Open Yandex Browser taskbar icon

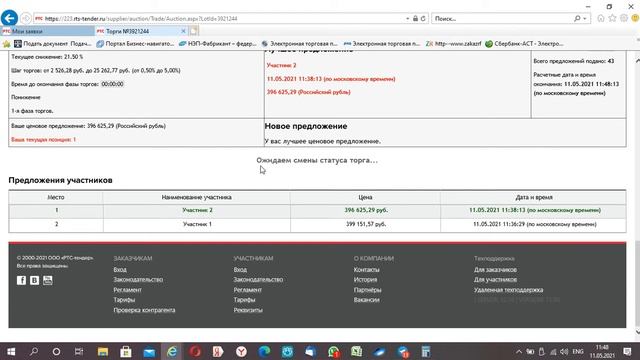coord(241,351)
